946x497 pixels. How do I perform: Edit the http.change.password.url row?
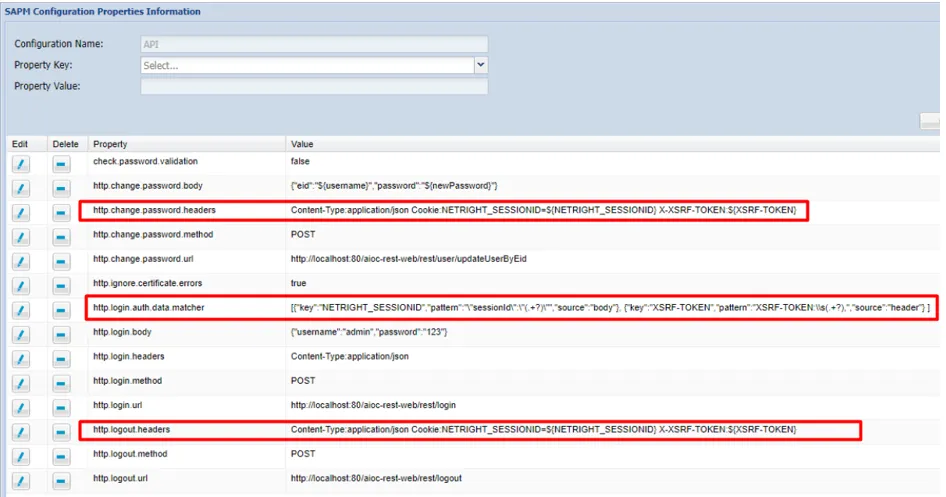pyautogui.click(x=21, y=262)
